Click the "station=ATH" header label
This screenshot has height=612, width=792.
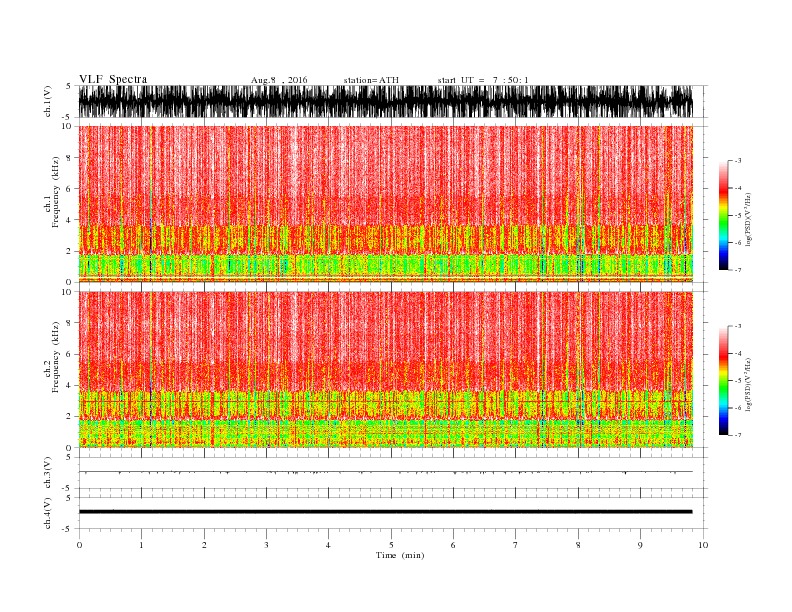click(371, 80)
